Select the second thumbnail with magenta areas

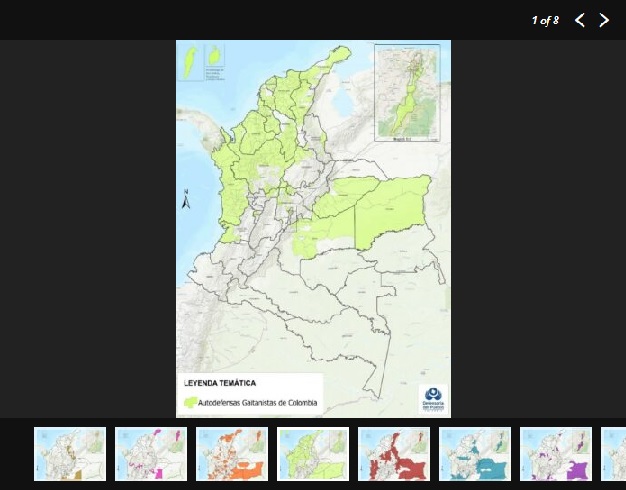151,454
